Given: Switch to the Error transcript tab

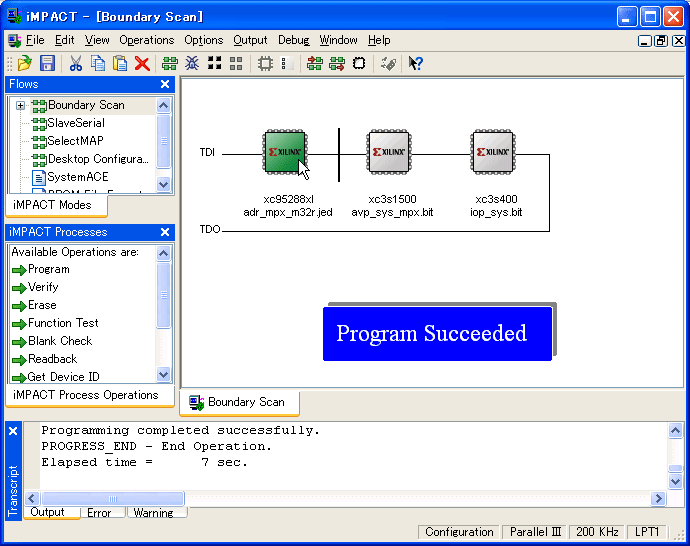Looking at the screenshot, I should tap(99, 513).
